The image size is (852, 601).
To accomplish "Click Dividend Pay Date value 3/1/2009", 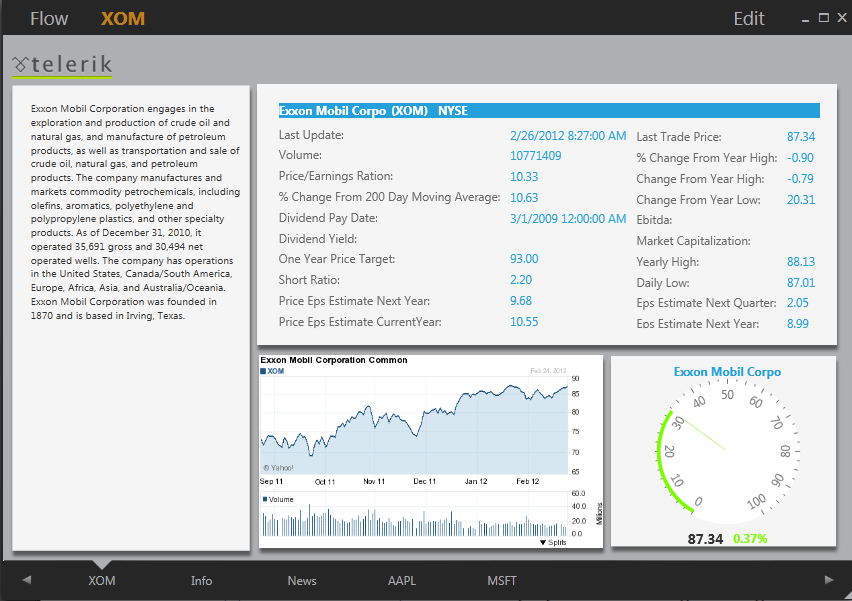I will point(568,218).
